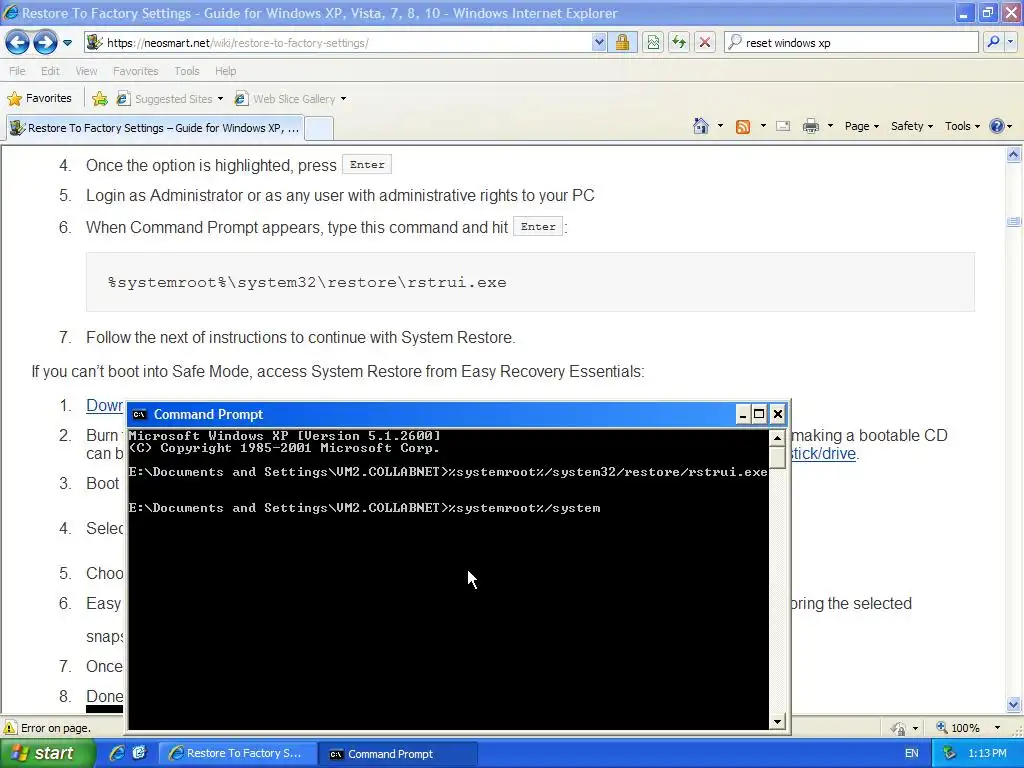The height and width of the screenshot is (768, 1024).
Task: Open the Page command bar menu
Action: point(862,126)
